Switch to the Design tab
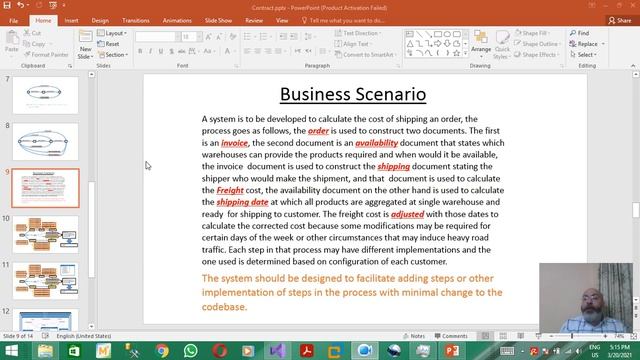 (x=100, y=20)
